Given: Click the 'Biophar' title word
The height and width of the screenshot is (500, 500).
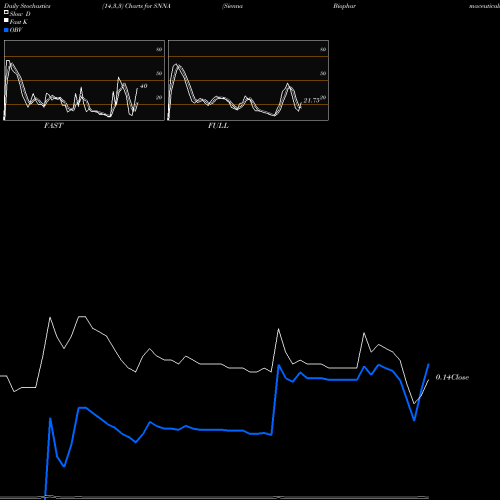Looking at the screenshot, I should coord(344,6).
